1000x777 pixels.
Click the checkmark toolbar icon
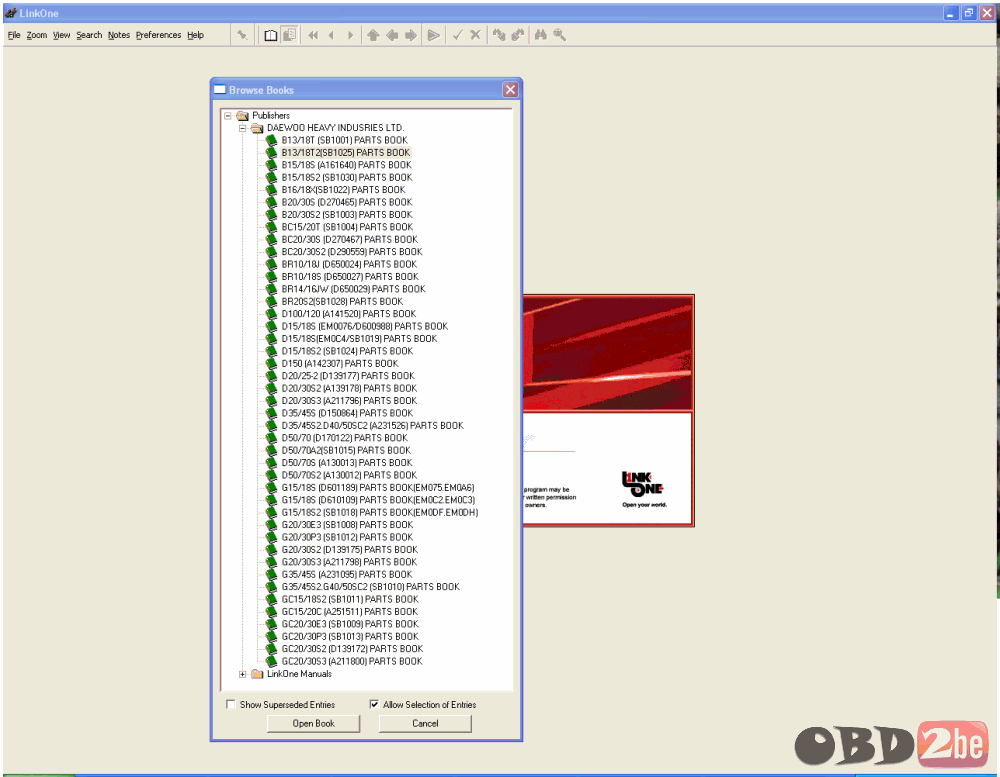point(457,35)
